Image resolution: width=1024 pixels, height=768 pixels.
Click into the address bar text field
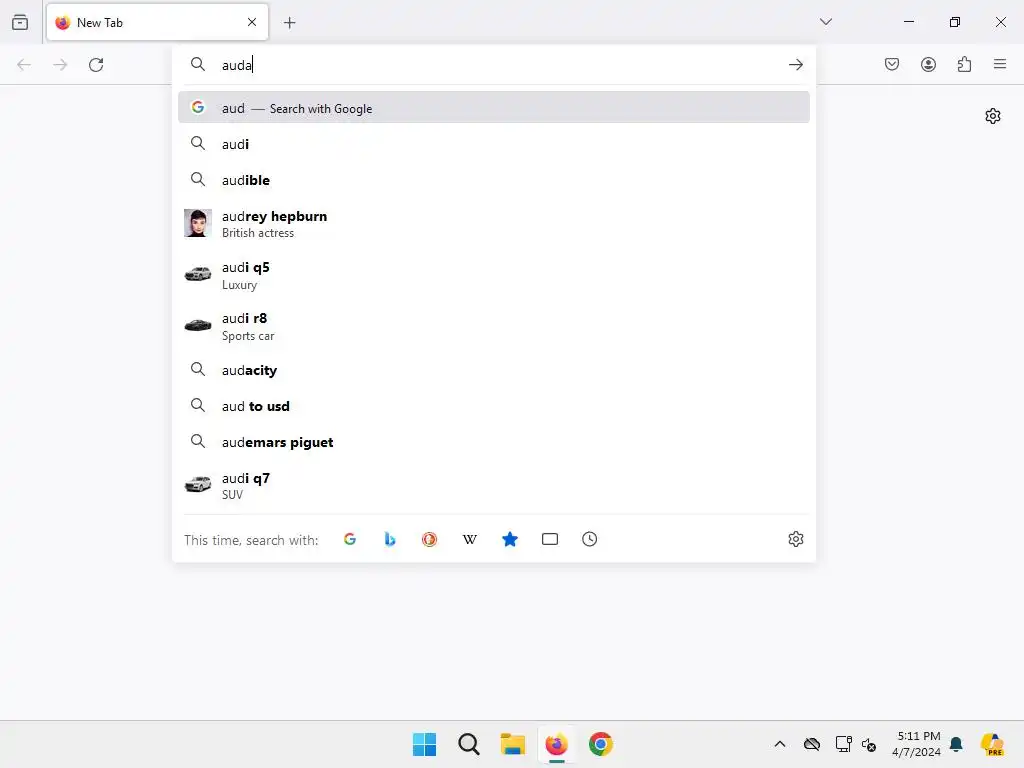496,64
